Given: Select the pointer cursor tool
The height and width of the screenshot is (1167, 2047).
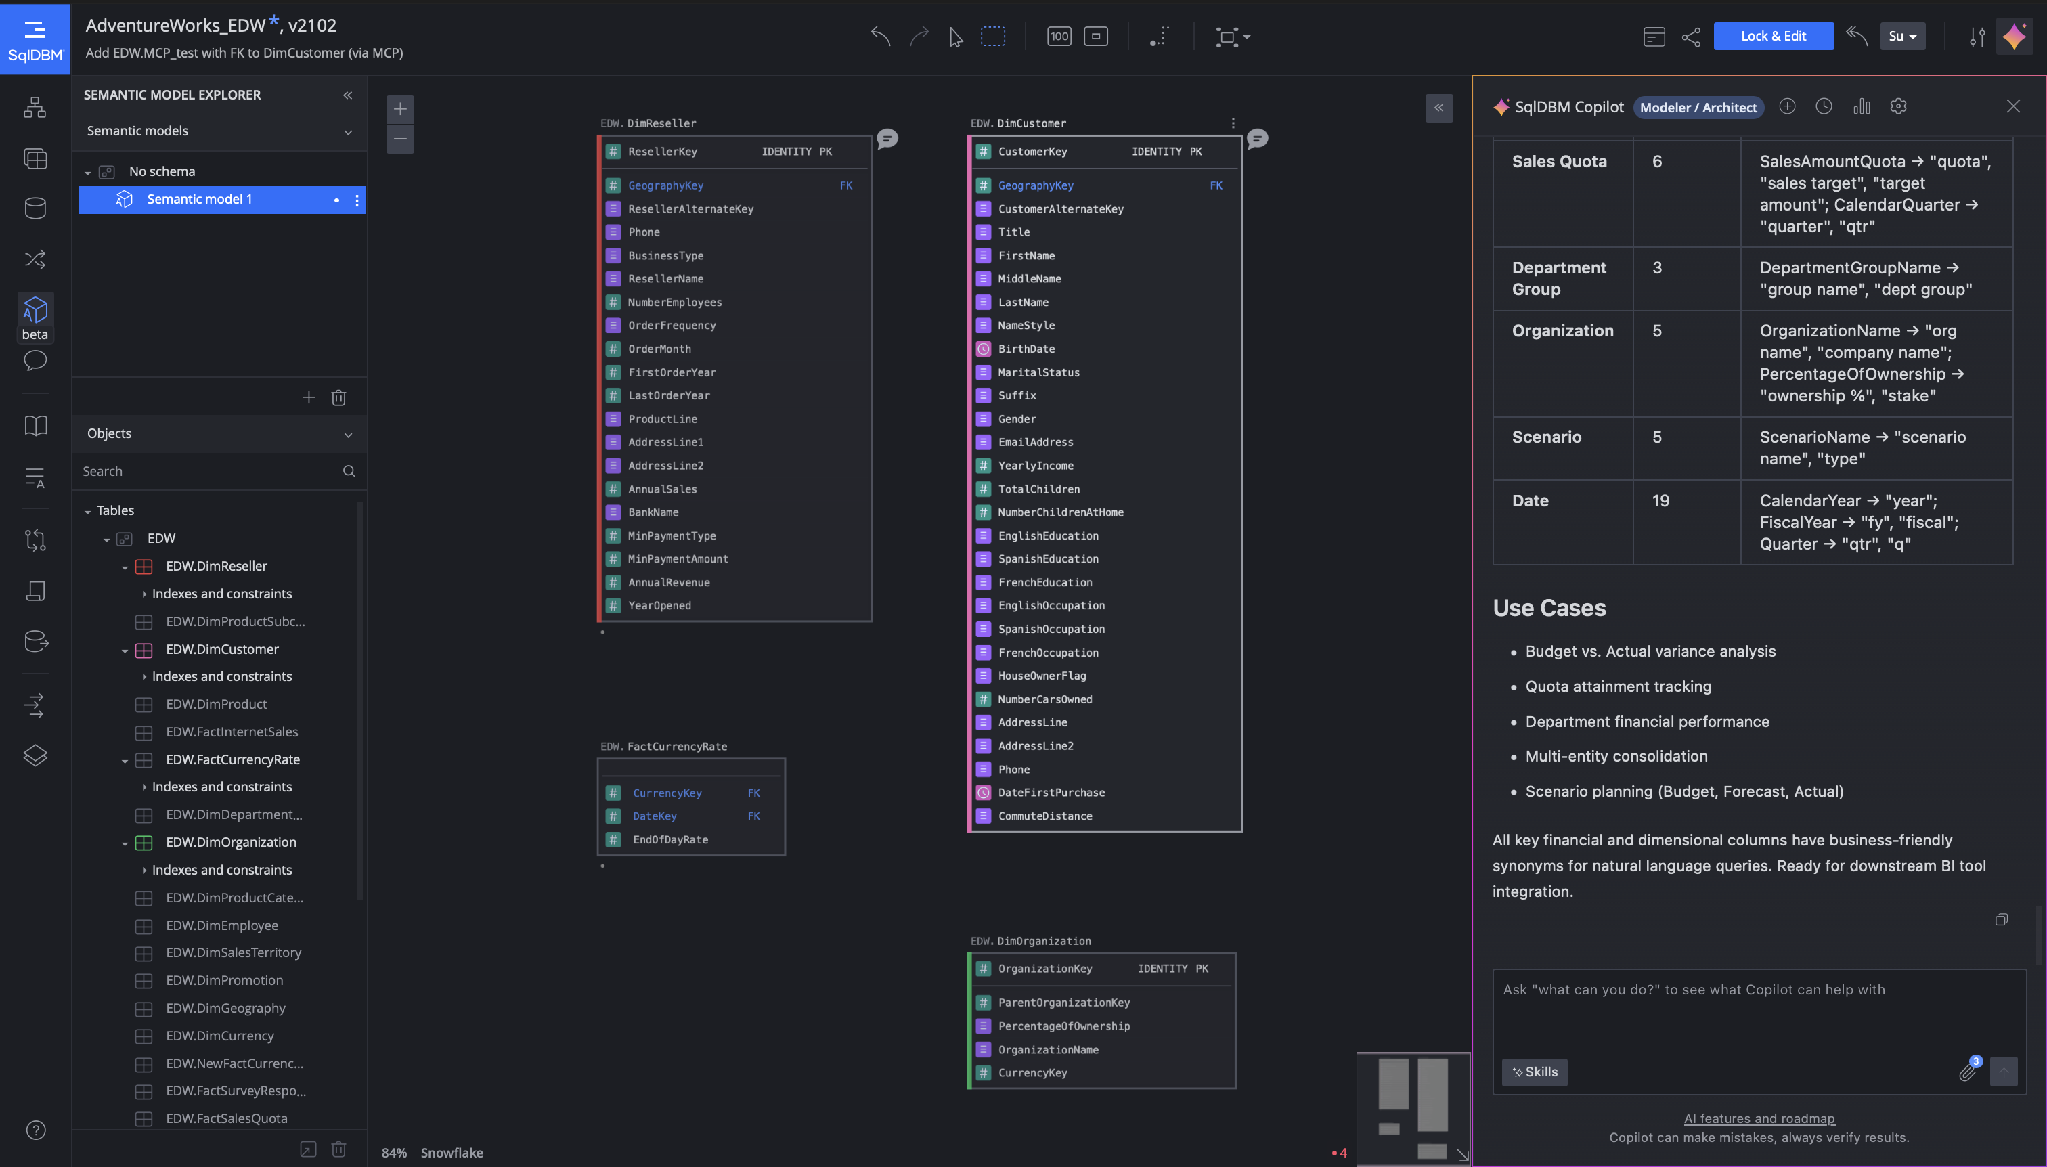Looking at the screenshot, I should 956,37.
